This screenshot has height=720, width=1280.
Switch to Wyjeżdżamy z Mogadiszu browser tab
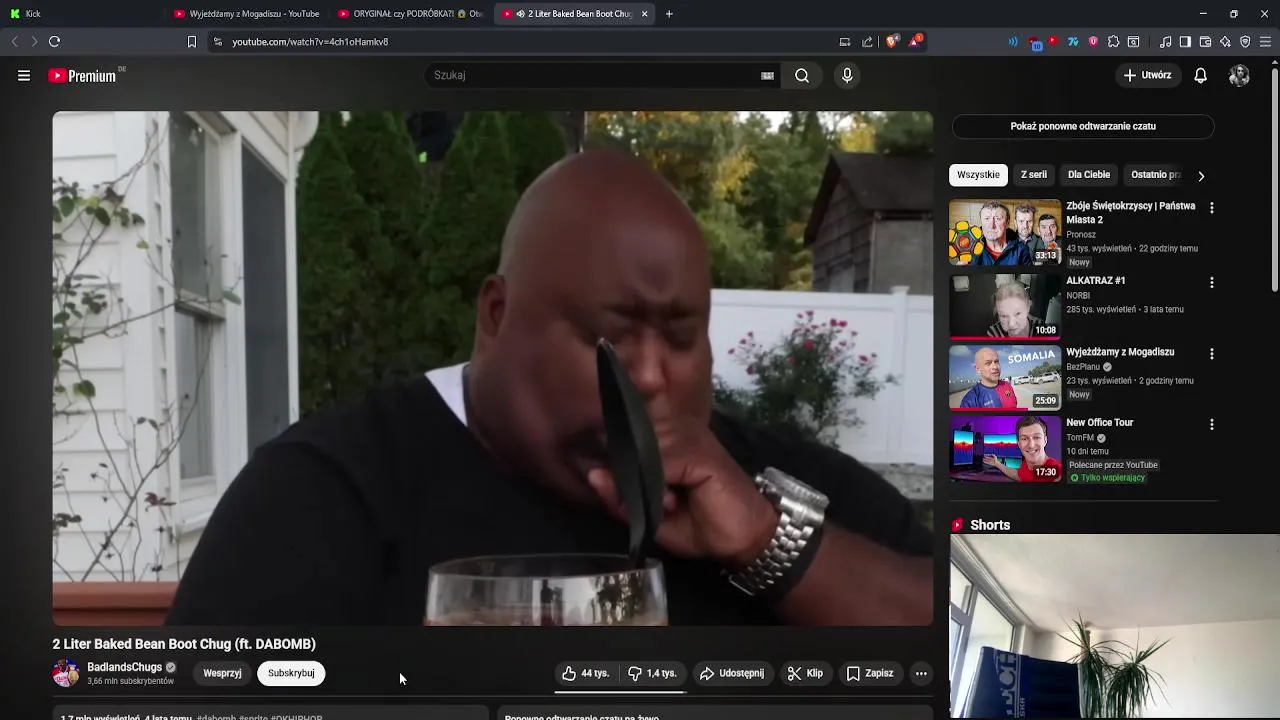point(247,14)
